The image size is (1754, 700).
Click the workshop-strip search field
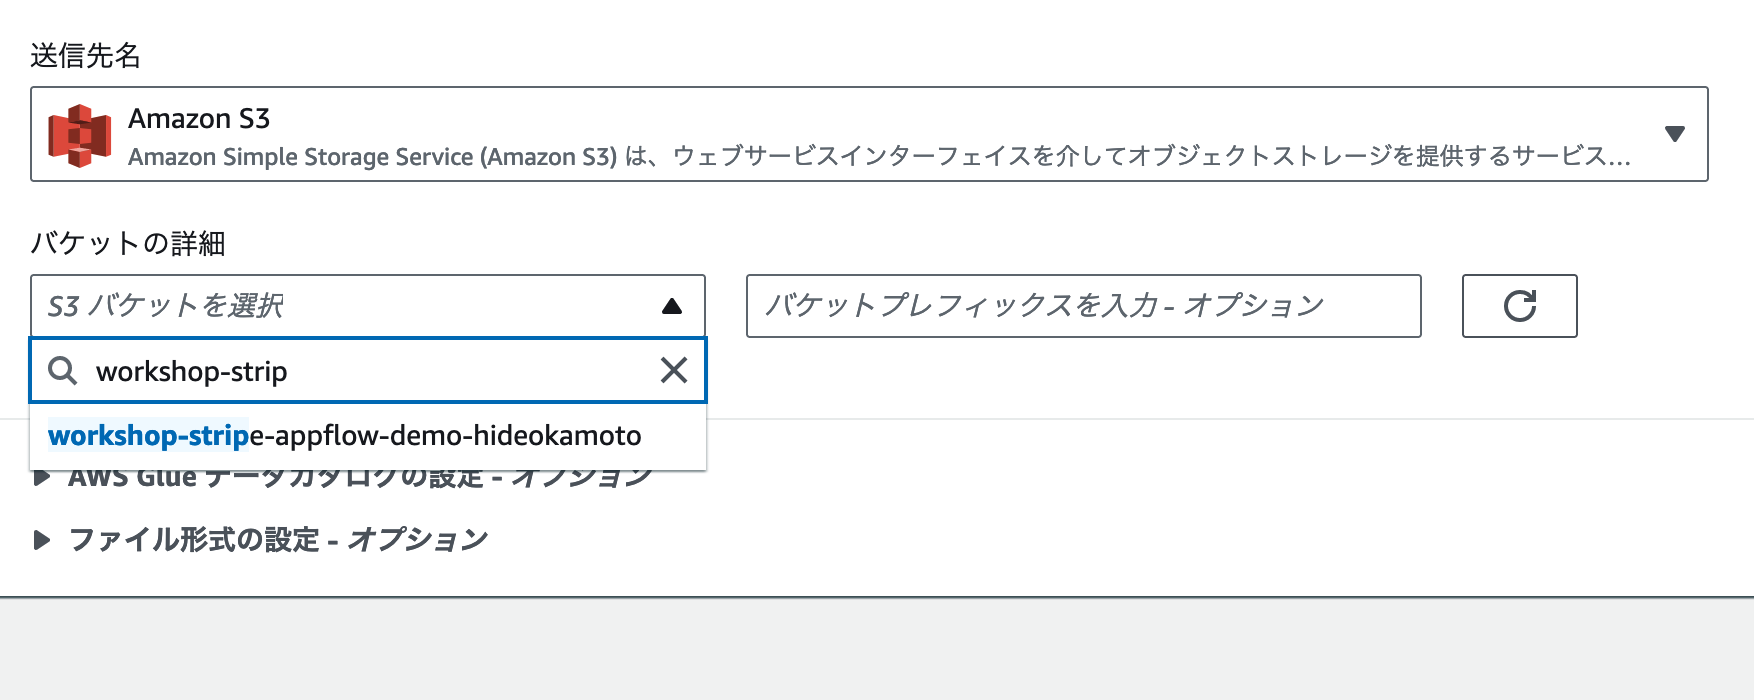[x=370, y=371]
